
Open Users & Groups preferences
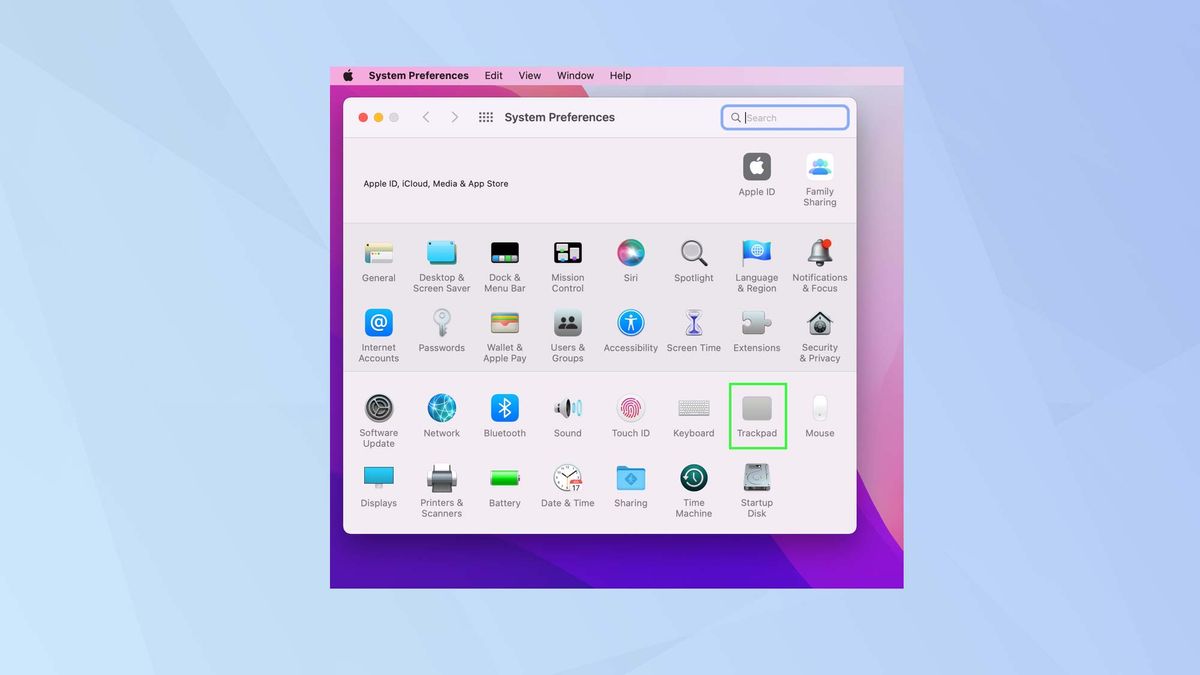click(567, 324)
